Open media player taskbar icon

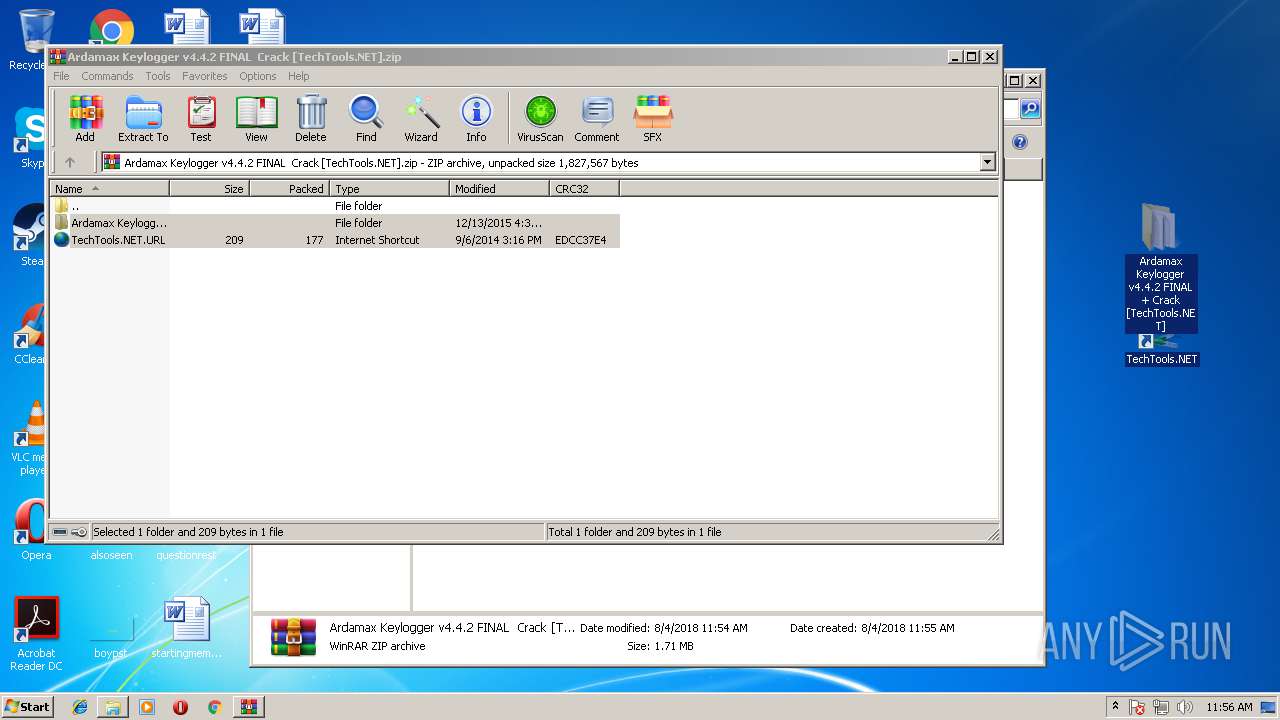coord(147,707)
